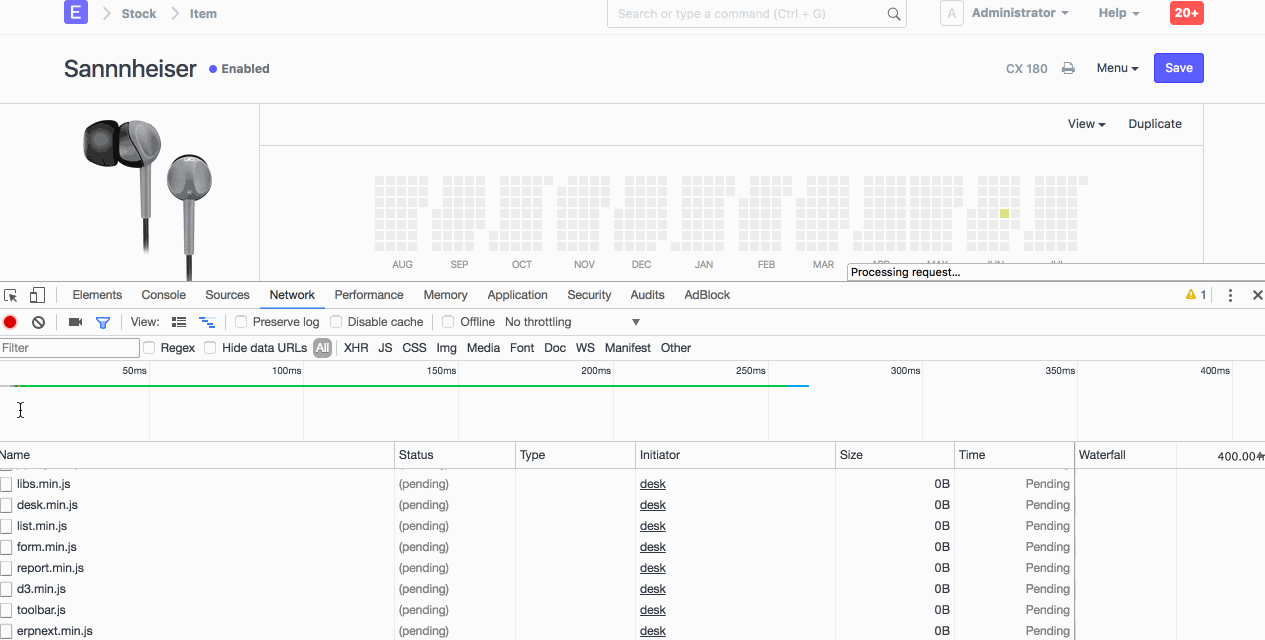Click the warning count indicator
This screenshot has width=1265, height=640.
[x=1196, y=295]
